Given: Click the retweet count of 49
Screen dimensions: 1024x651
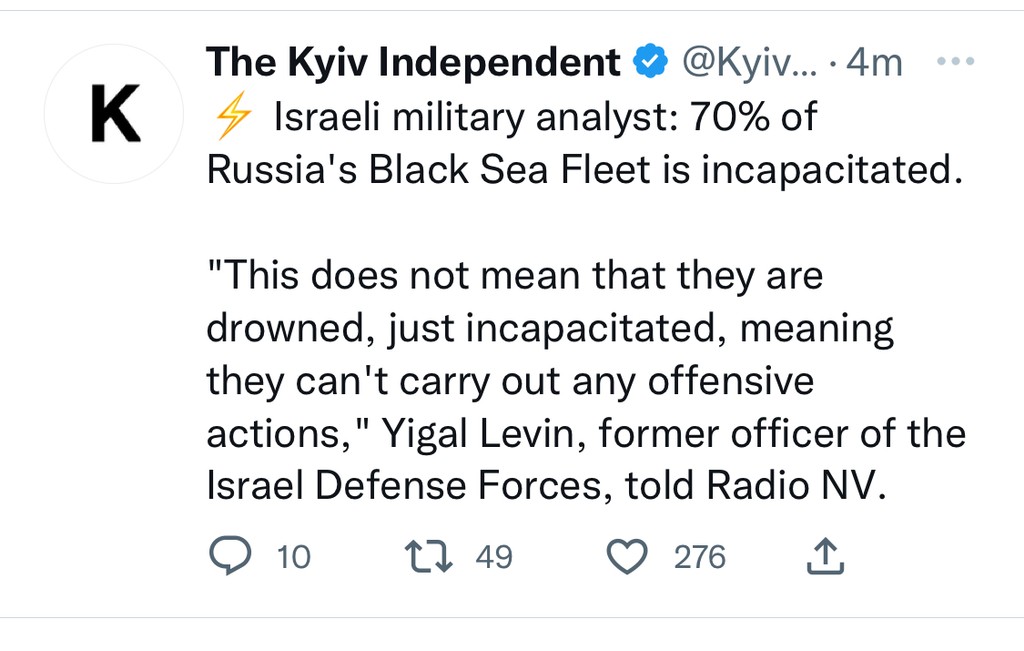Looking at the screenshot, I should click(494, 557).
